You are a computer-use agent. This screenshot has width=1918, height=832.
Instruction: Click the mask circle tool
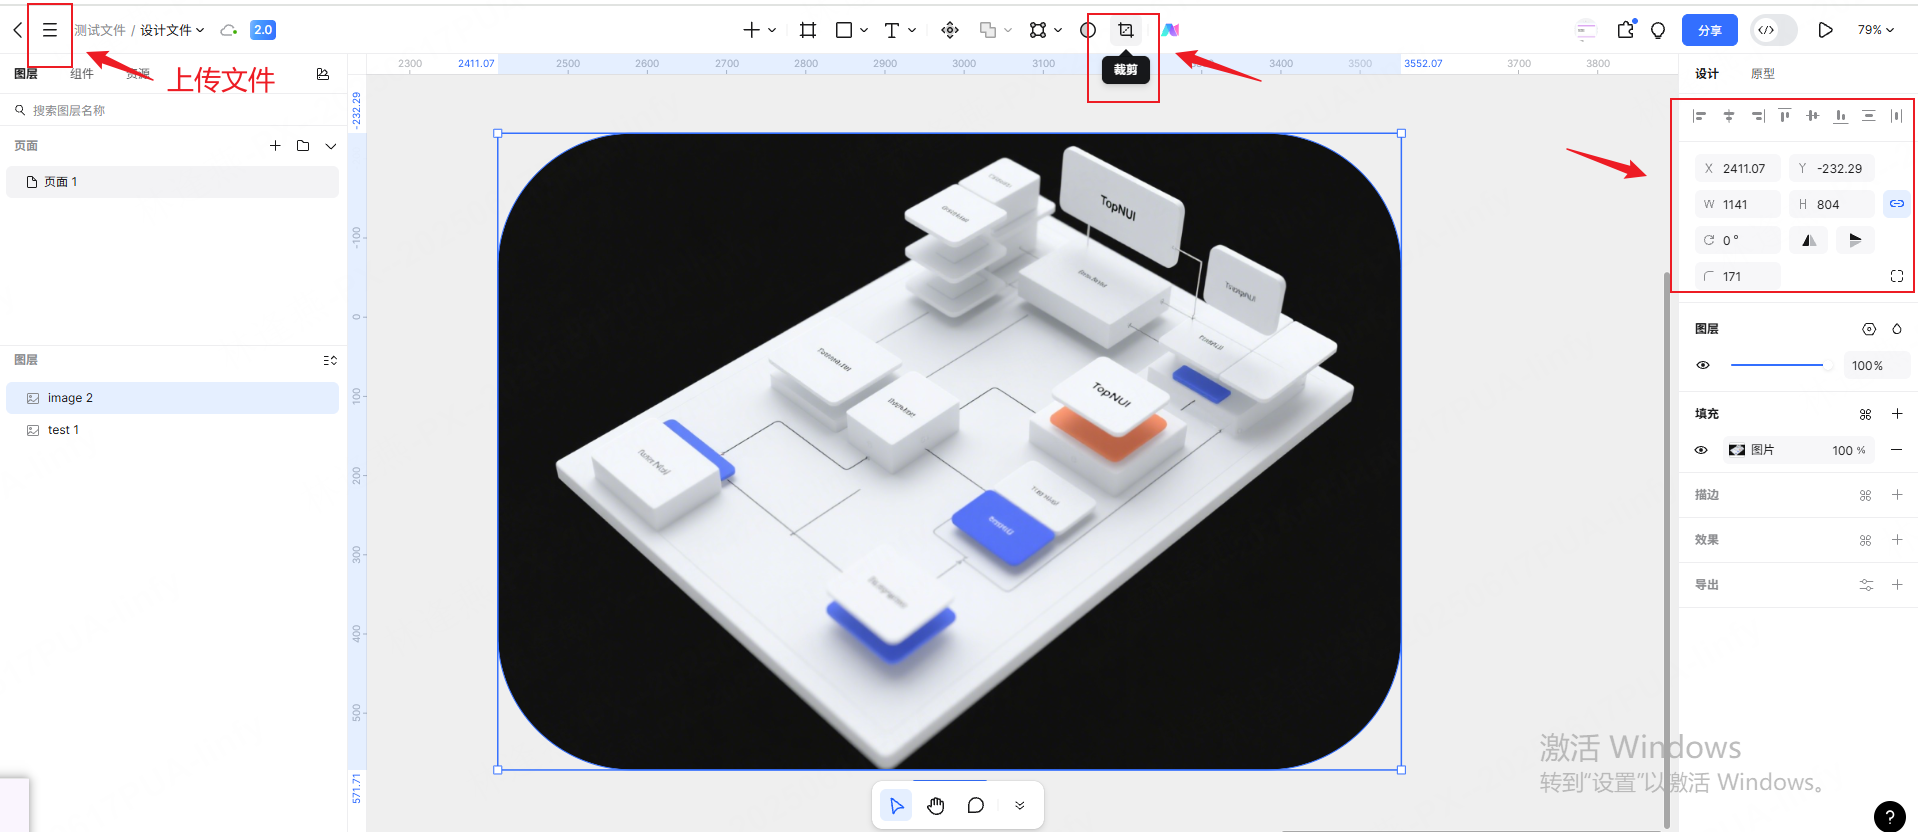coord(1088,30)
